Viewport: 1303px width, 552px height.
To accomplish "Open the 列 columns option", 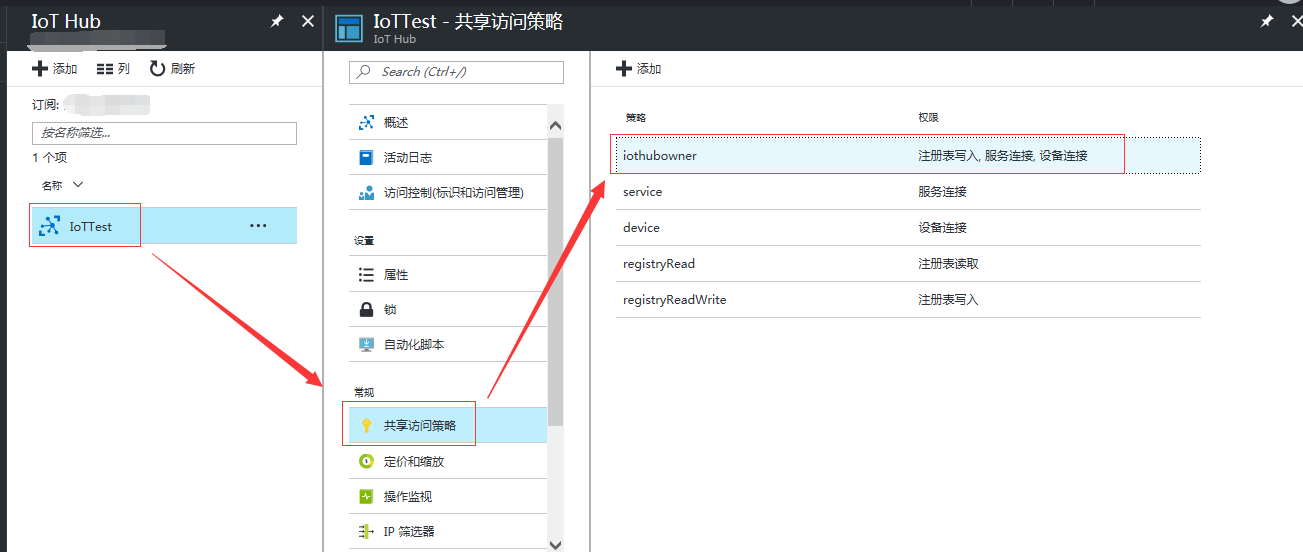I will [114, 69].
